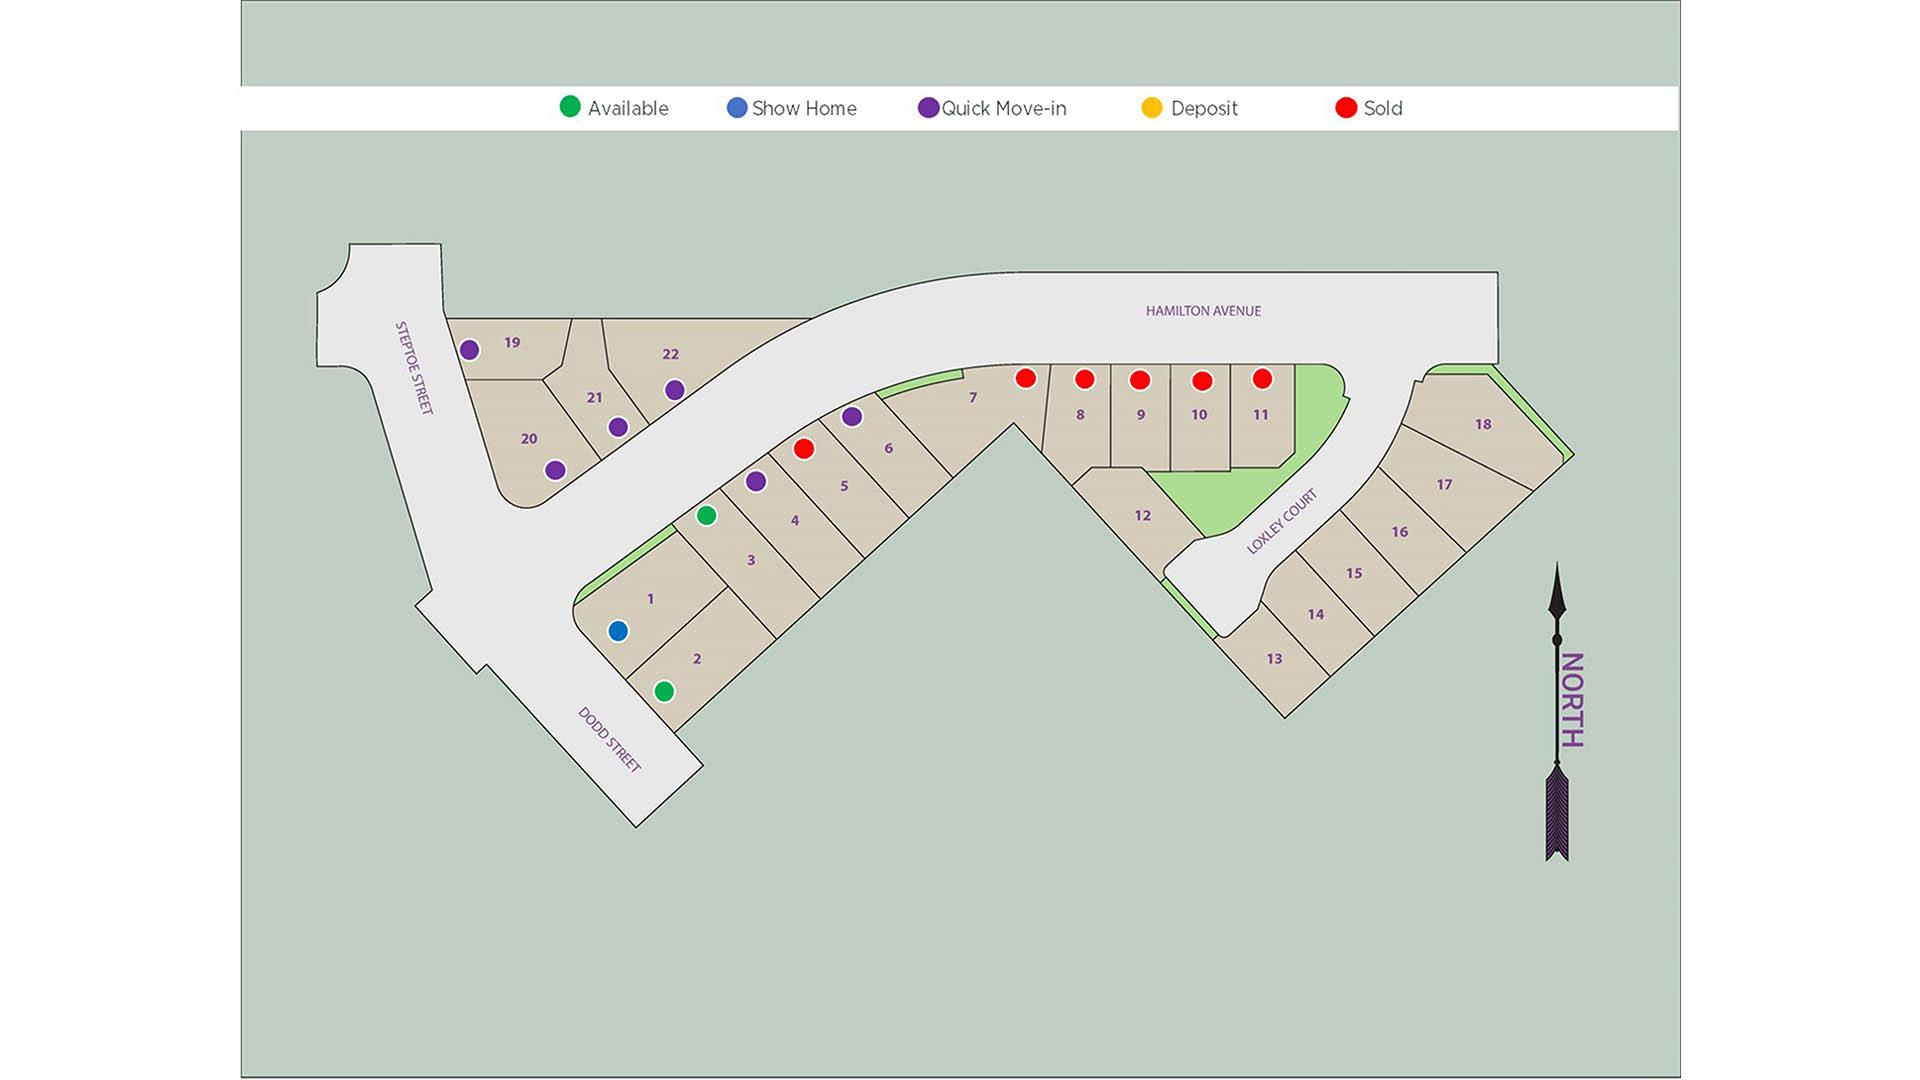Click lot number 16
This screenshot has width=1920, height=1080.
(x=1400, y=532)
